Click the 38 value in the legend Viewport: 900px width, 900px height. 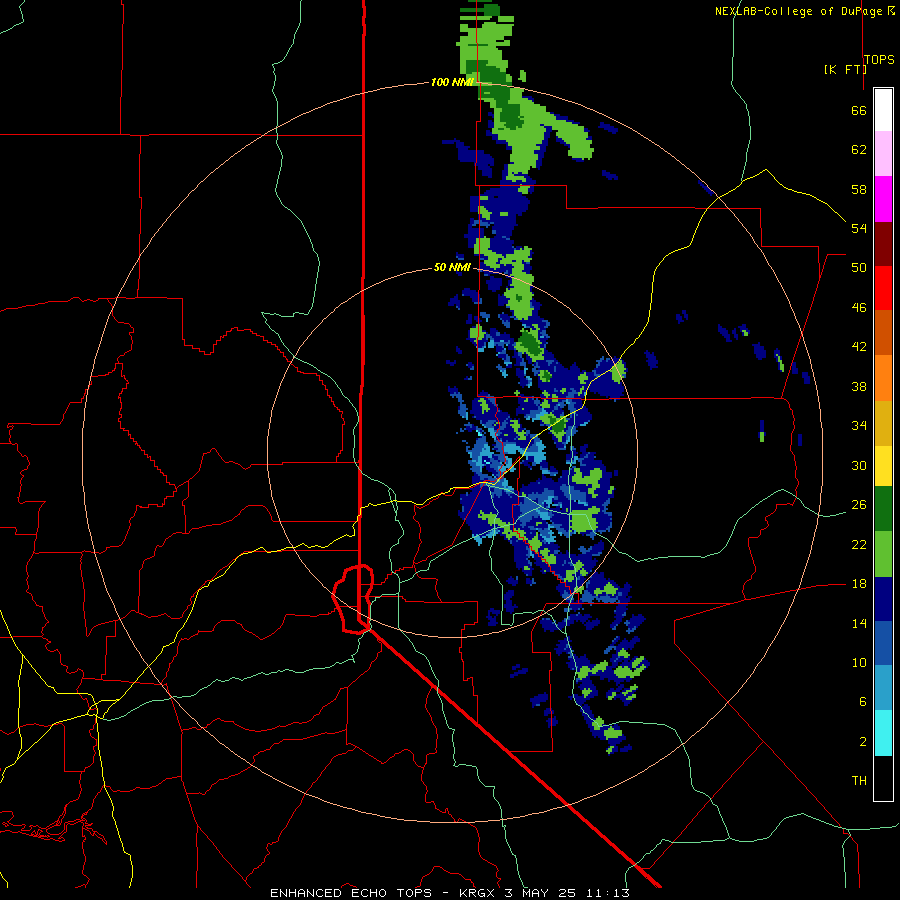click(x=859, y=387)
